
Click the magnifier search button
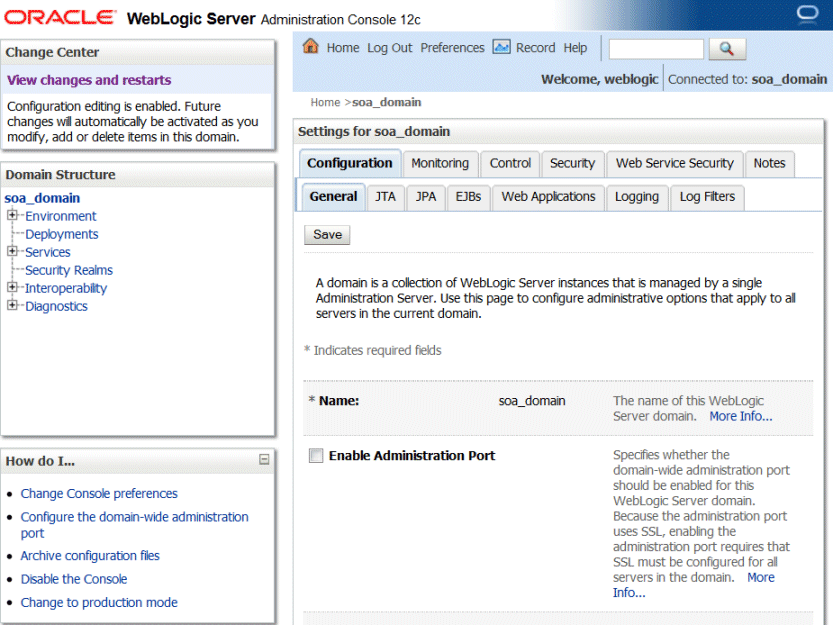point(727,49)
